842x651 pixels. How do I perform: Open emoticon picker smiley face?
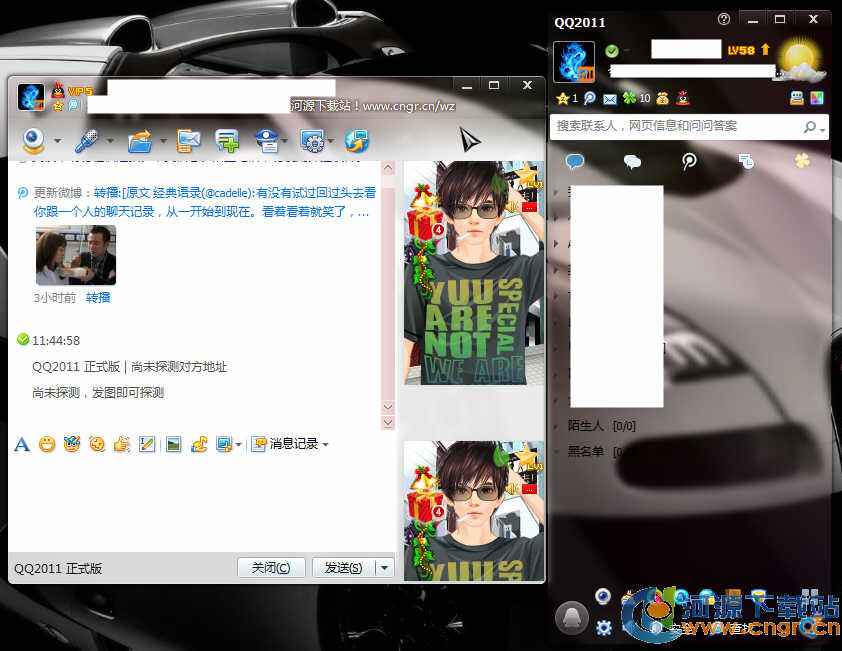(x=47, y=444)
